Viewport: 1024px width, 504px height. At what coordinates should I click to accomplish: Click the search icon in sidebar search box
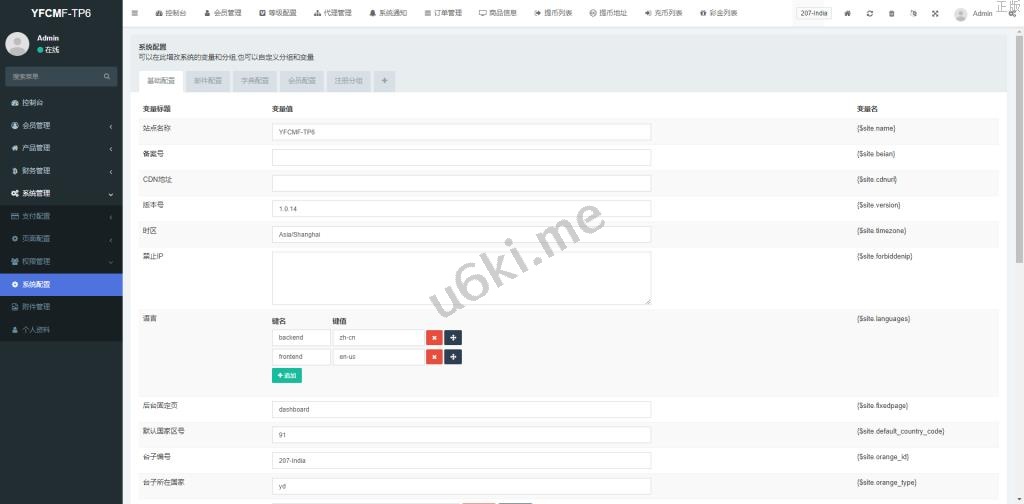click(x=108, y=76)
